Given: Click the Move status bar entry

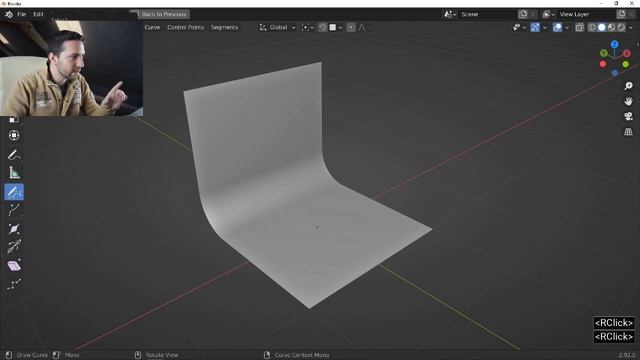Looking at the screenshot, I should 66,355.
